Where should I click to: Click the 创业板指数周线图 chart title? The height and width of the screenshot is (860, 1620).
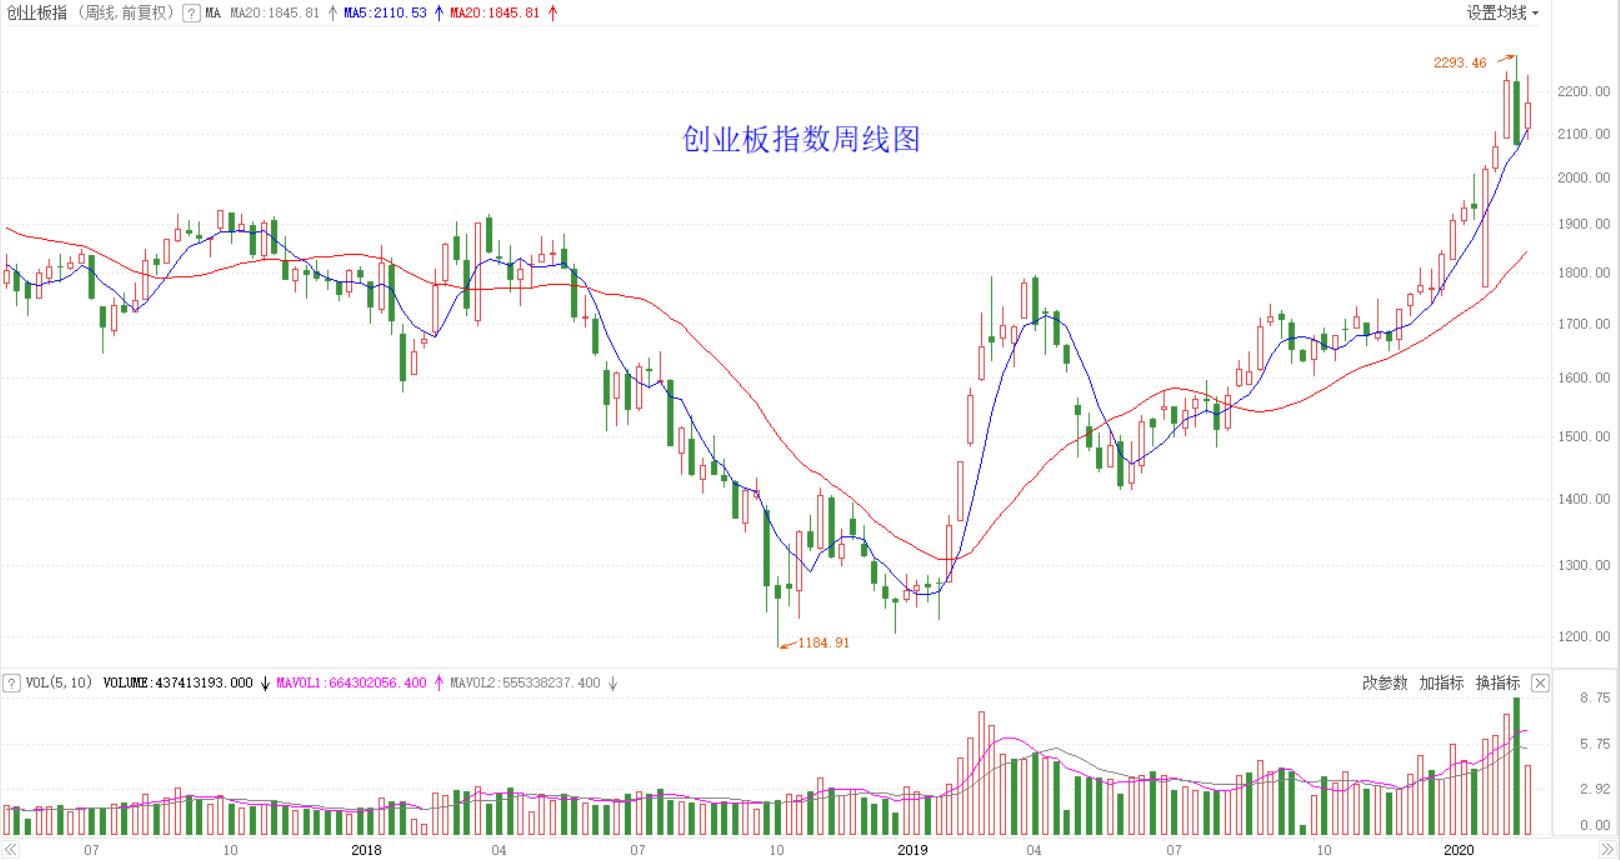tap(801, 139)
